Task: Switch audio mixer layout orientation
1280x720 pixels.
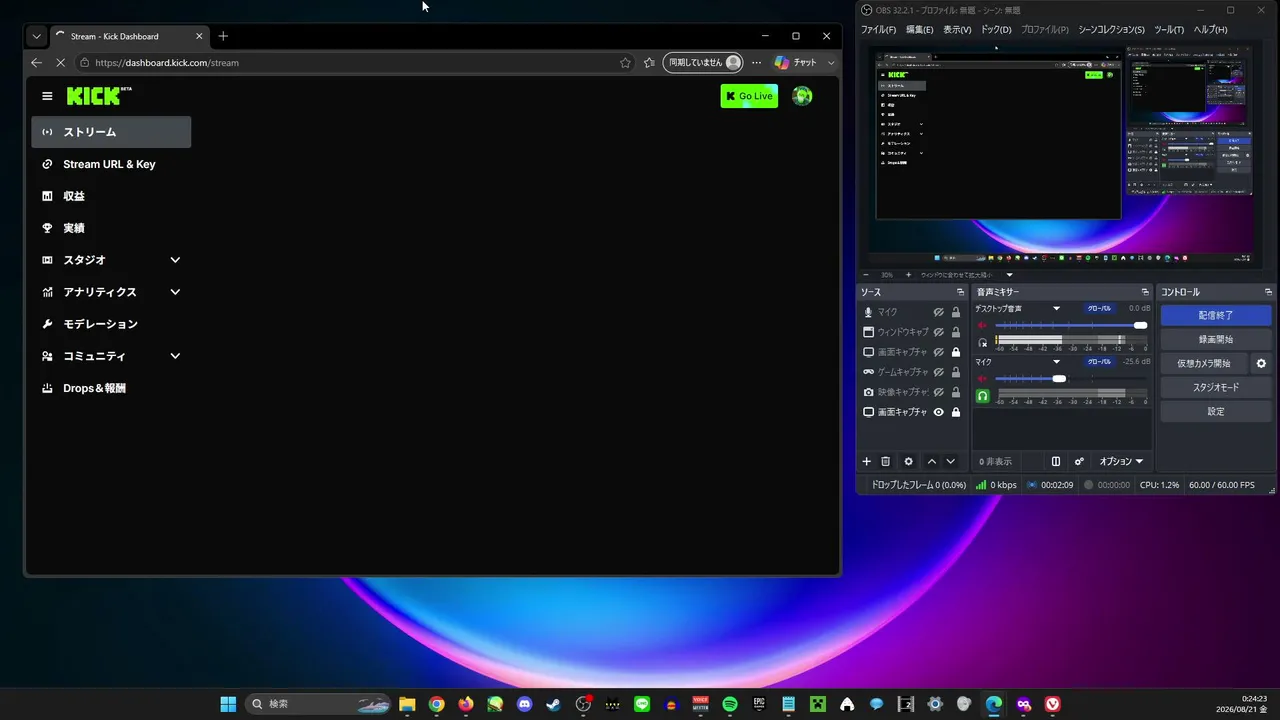Action: click(1055, 461)
